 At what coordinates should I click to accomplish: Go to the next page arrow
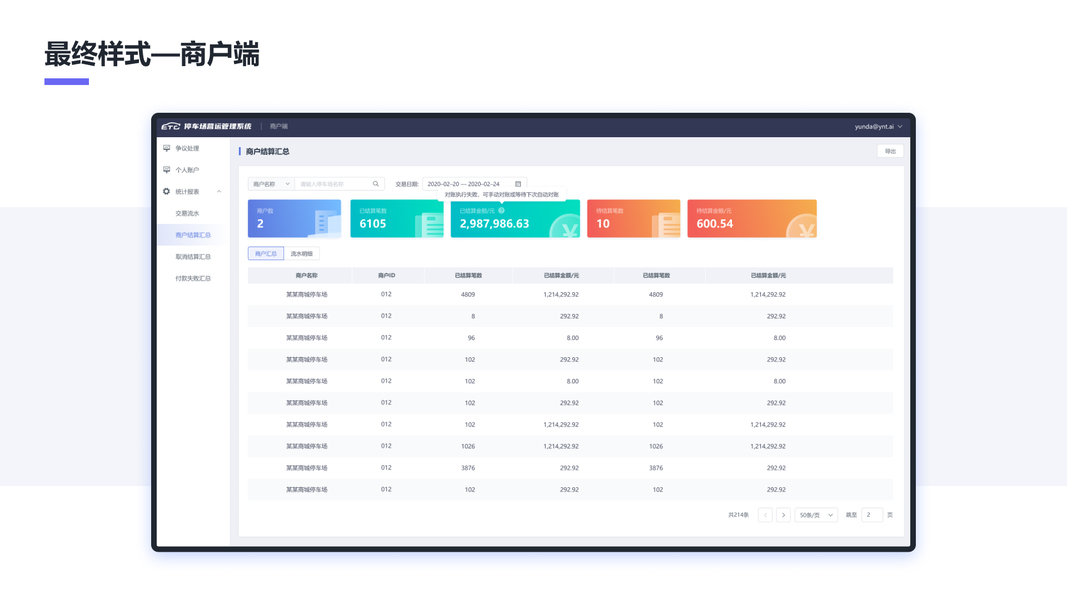tap(783, 515)
